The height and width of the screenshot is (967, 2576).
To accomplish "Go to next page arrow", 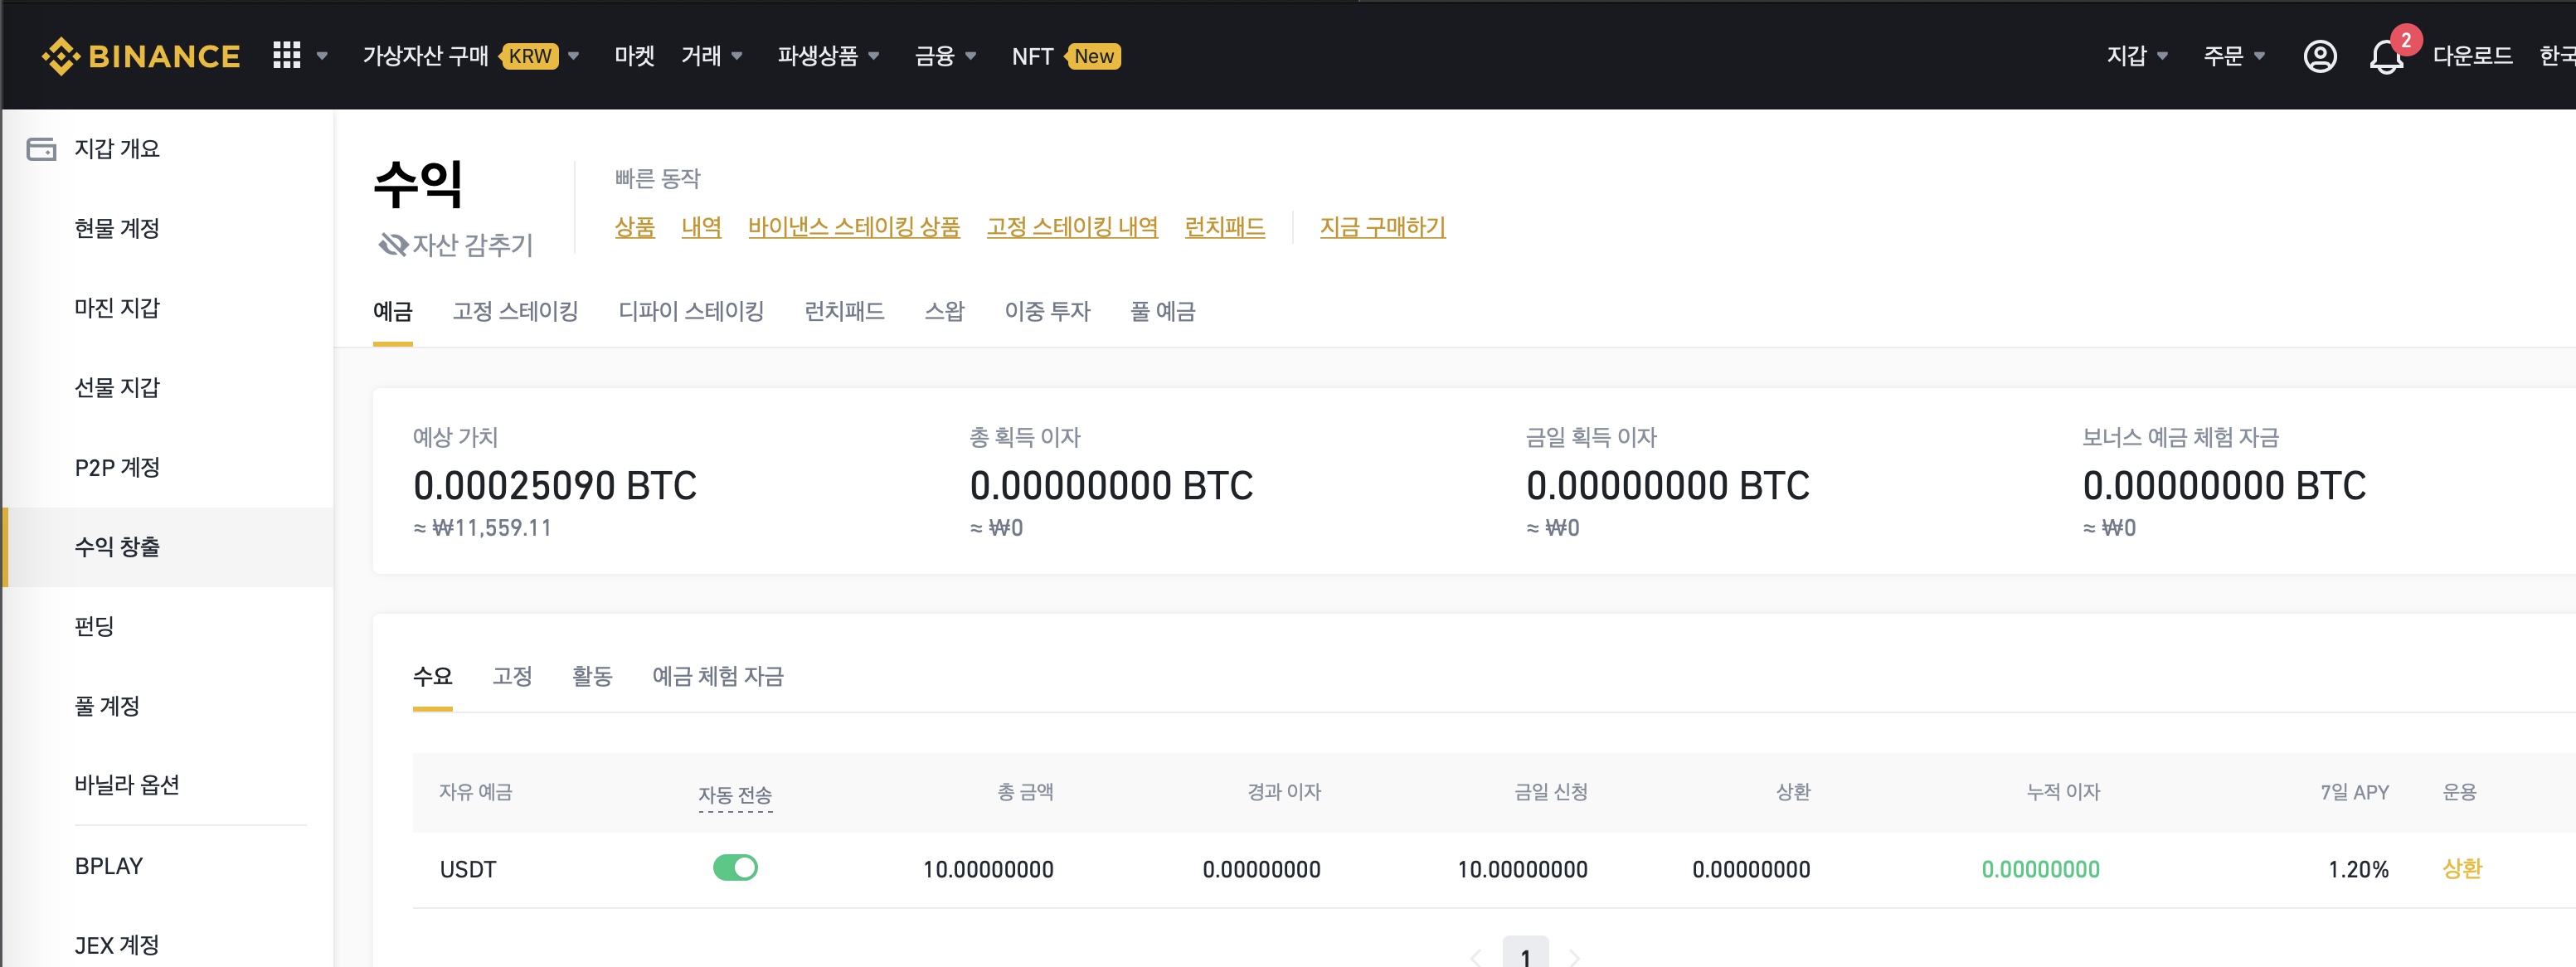I will tap(1574, 957).
